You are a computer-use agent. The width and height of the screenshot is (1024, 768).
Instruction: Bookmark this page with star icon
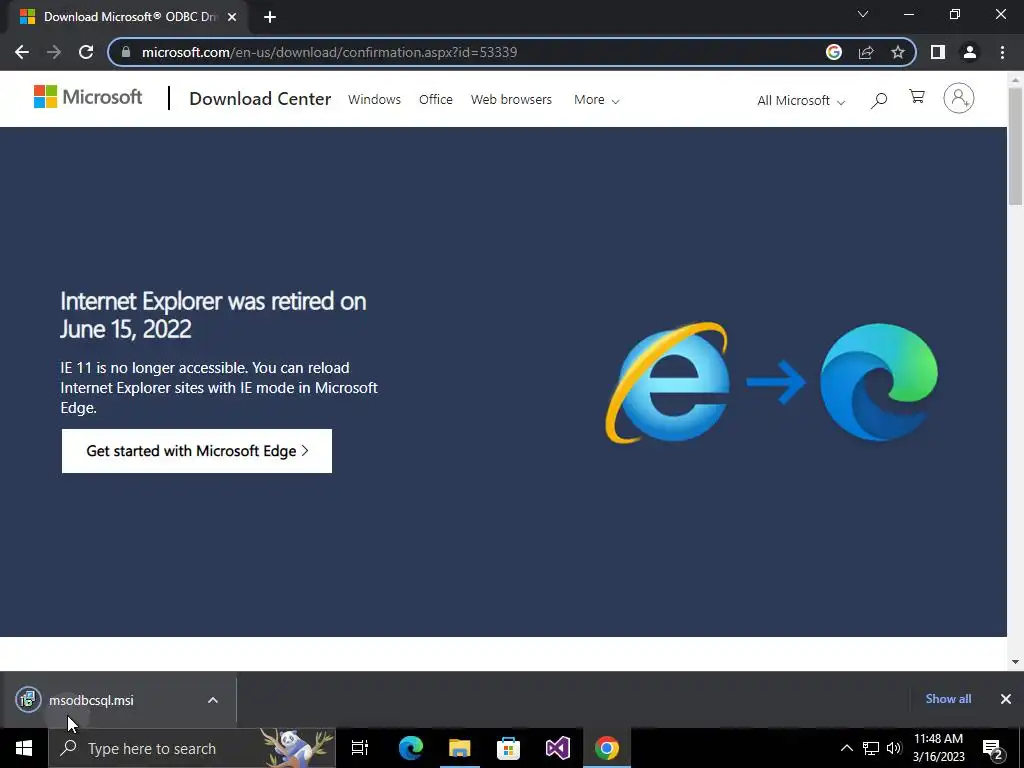click(x=898, y=52)
